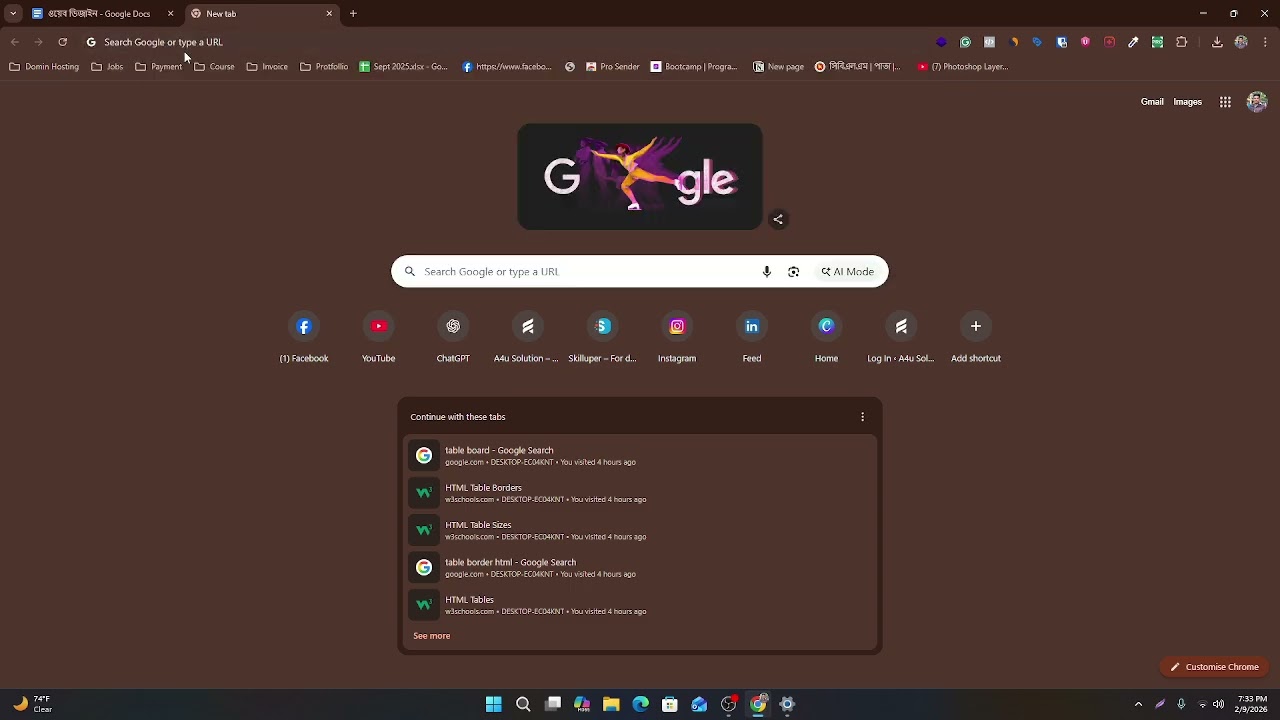Go to Gmail
The height and width of the screenshot is (720, 1280).
tap(1152, 102)
